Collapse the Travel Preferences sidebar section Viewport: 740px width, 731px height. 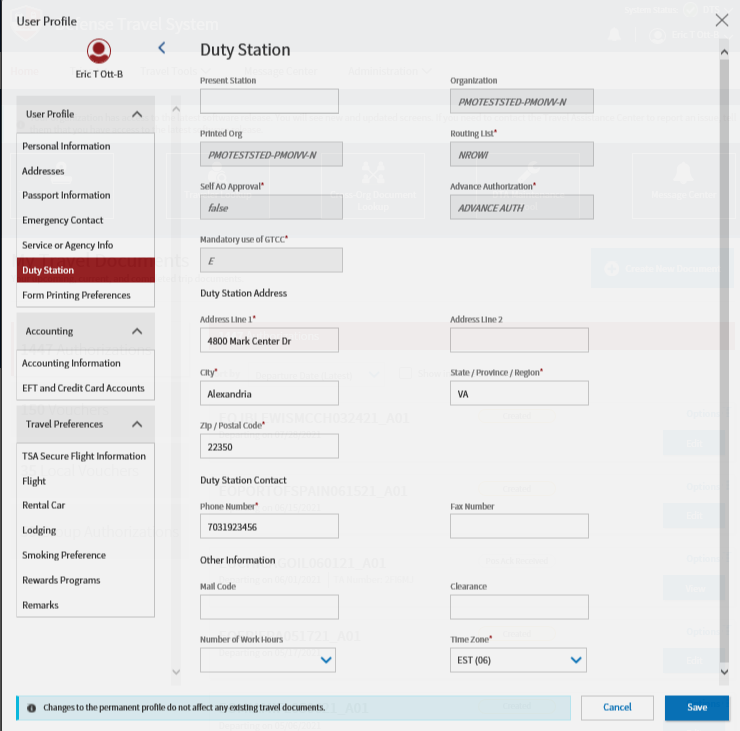click(137, 424)
